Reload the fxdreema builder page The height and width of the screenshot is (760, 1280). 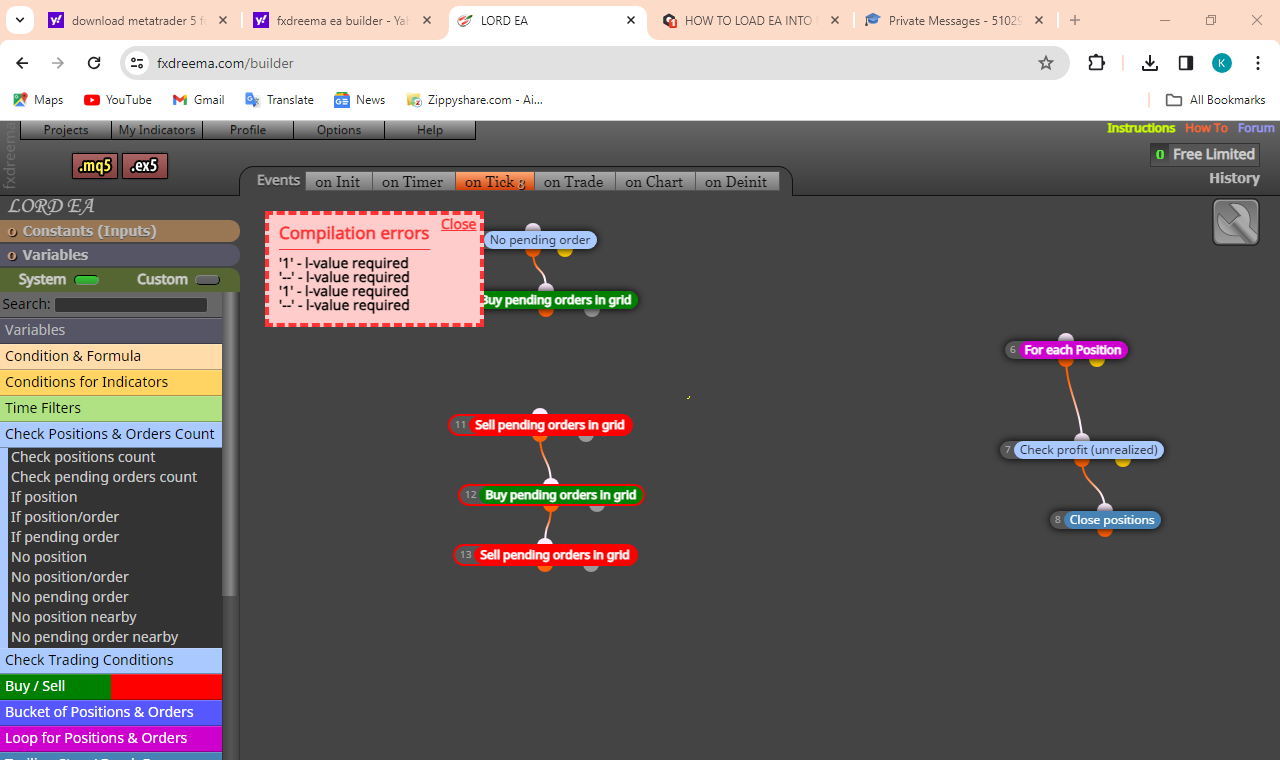click(x=94, y=63)
